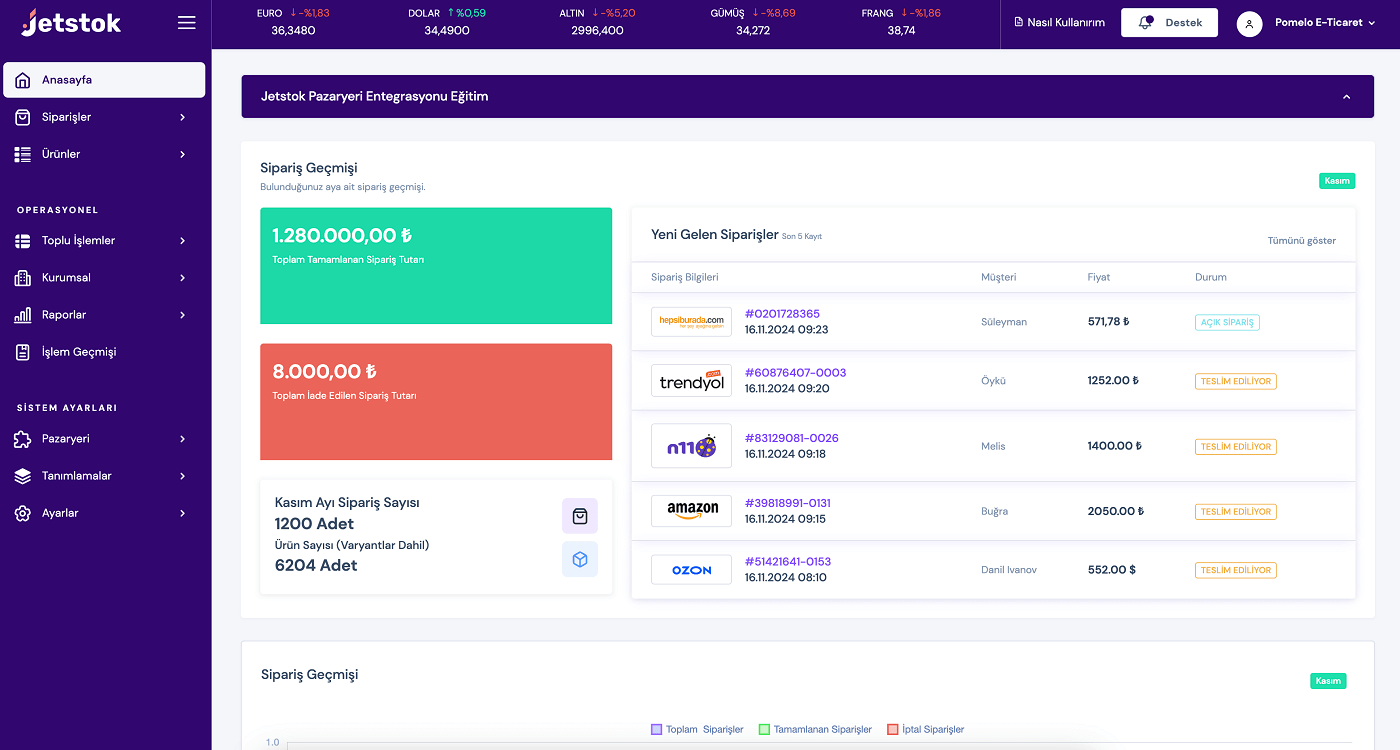Click the shopping bag order count icon
This screenshot has width=1400, height=750.
(x=580, y=516)
